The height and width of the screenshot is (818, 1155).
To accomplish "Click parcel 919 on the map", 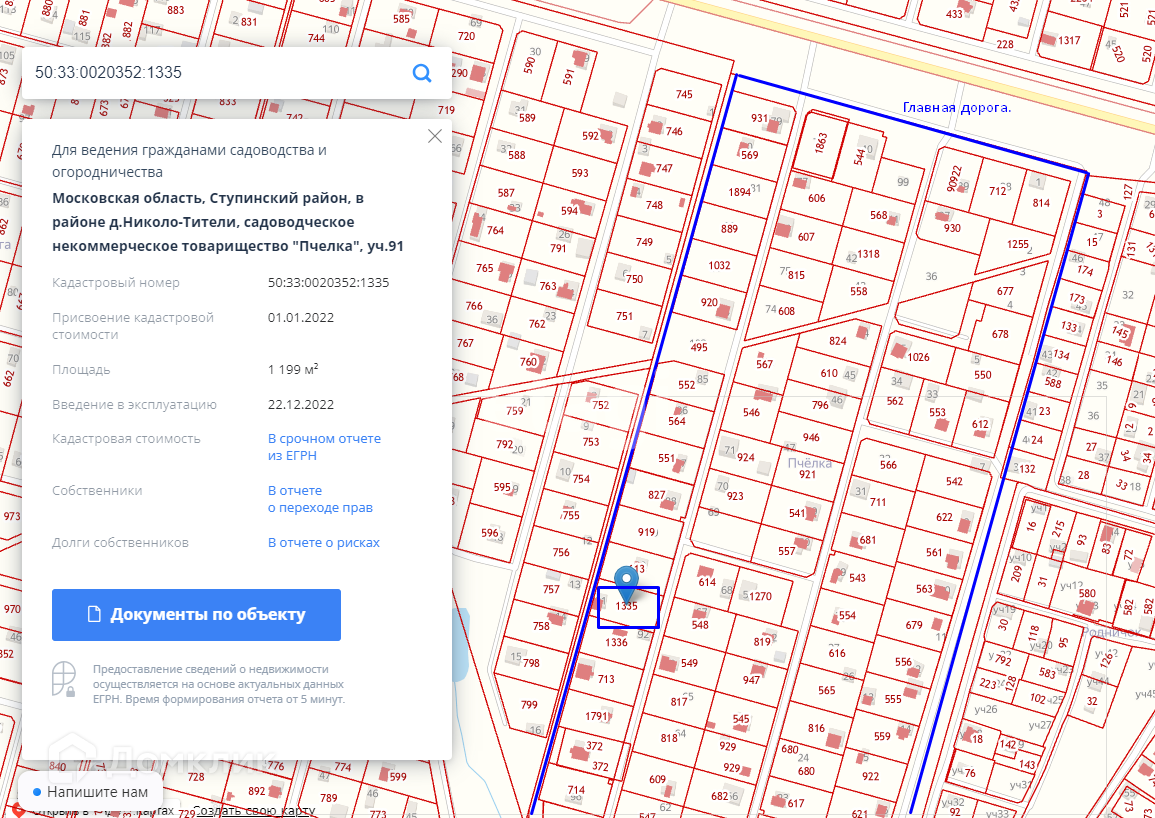I will coord(647,532).
